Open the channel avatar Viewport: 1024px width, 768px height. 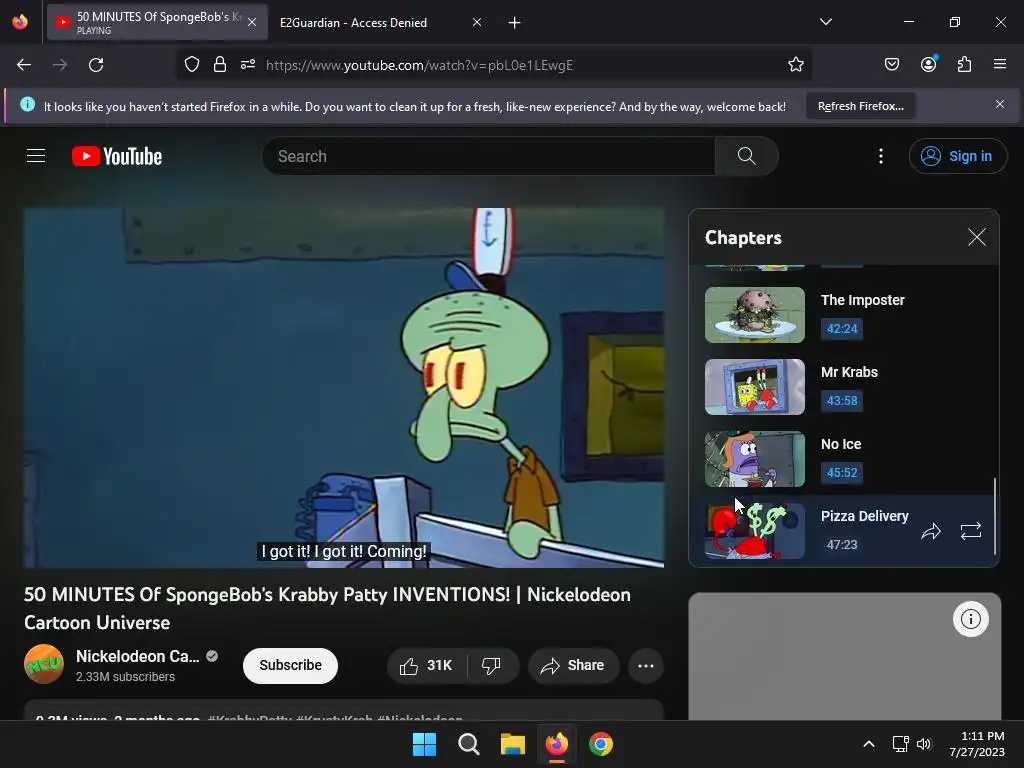click(x=44, y=664)
